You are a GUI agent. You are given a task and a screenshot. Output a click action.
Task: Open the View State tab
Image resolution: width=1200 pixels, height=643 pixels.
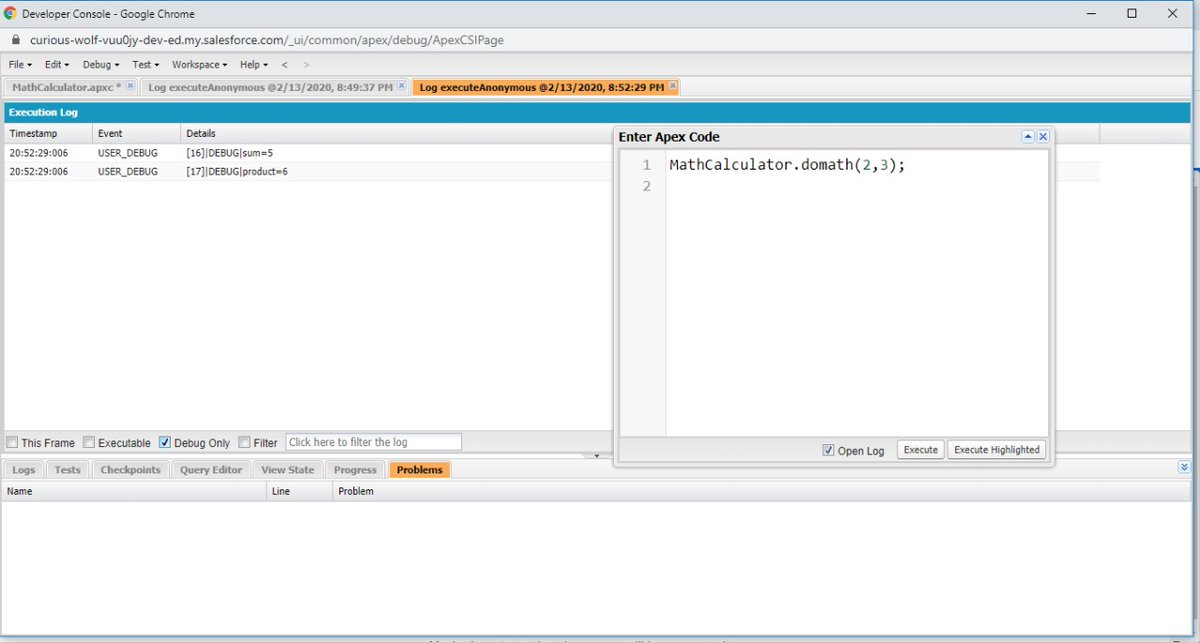pos(288,470)
